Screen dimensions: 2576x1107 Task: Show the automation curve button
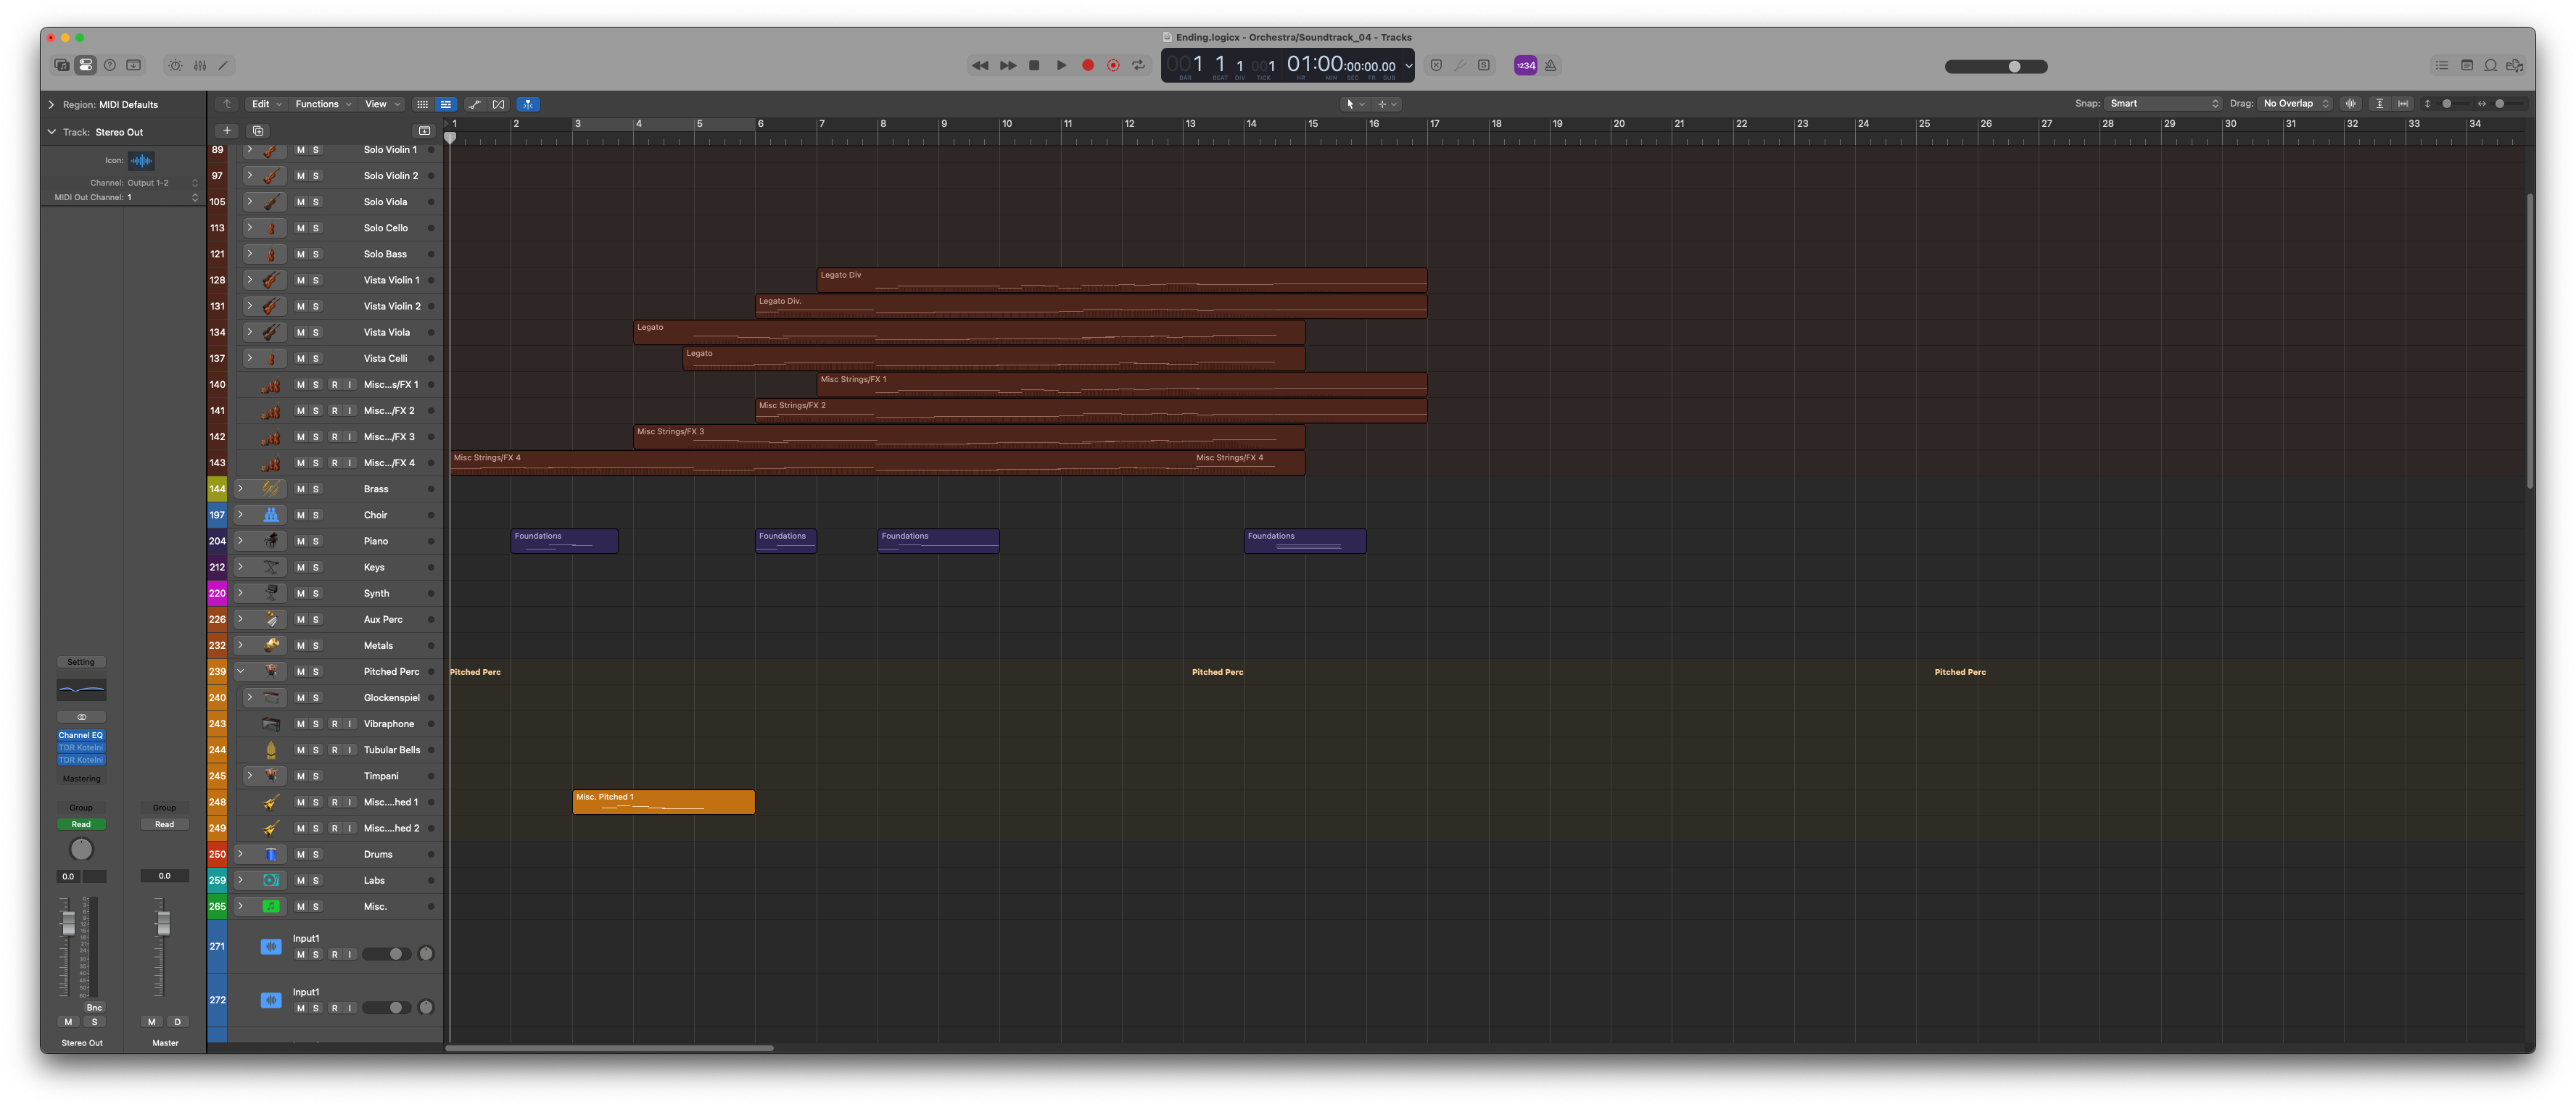pyautogui.click(x=474, y=104)
